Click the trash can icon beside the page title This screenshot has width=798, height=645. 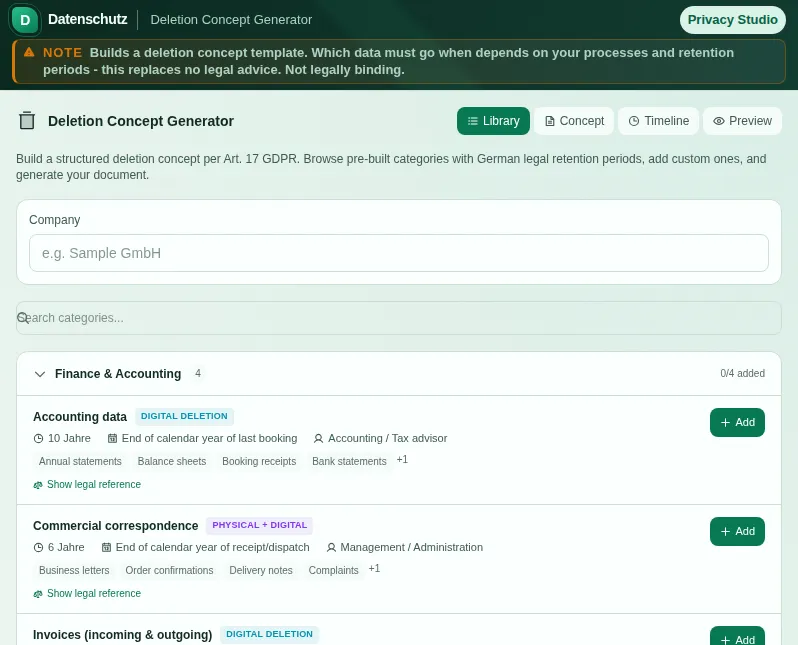[x=27, y=121]
